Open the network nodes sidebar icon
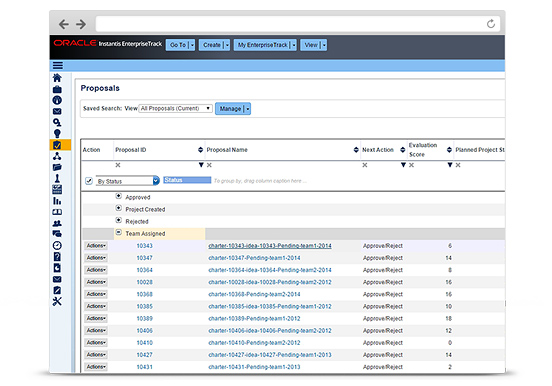 coord(57,156)
